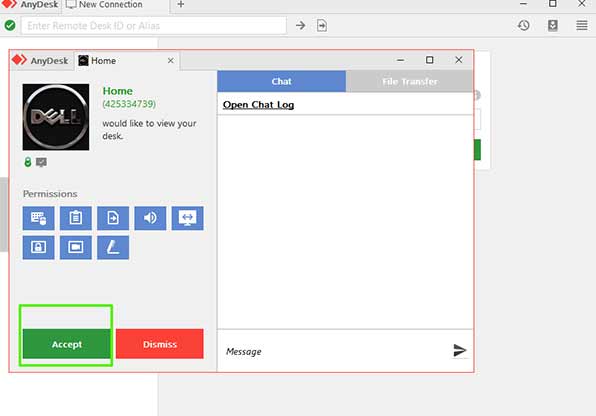Close the session request window
Image resolution: width=596 pixels, height=416 pixels.
[x=459, y=60]
